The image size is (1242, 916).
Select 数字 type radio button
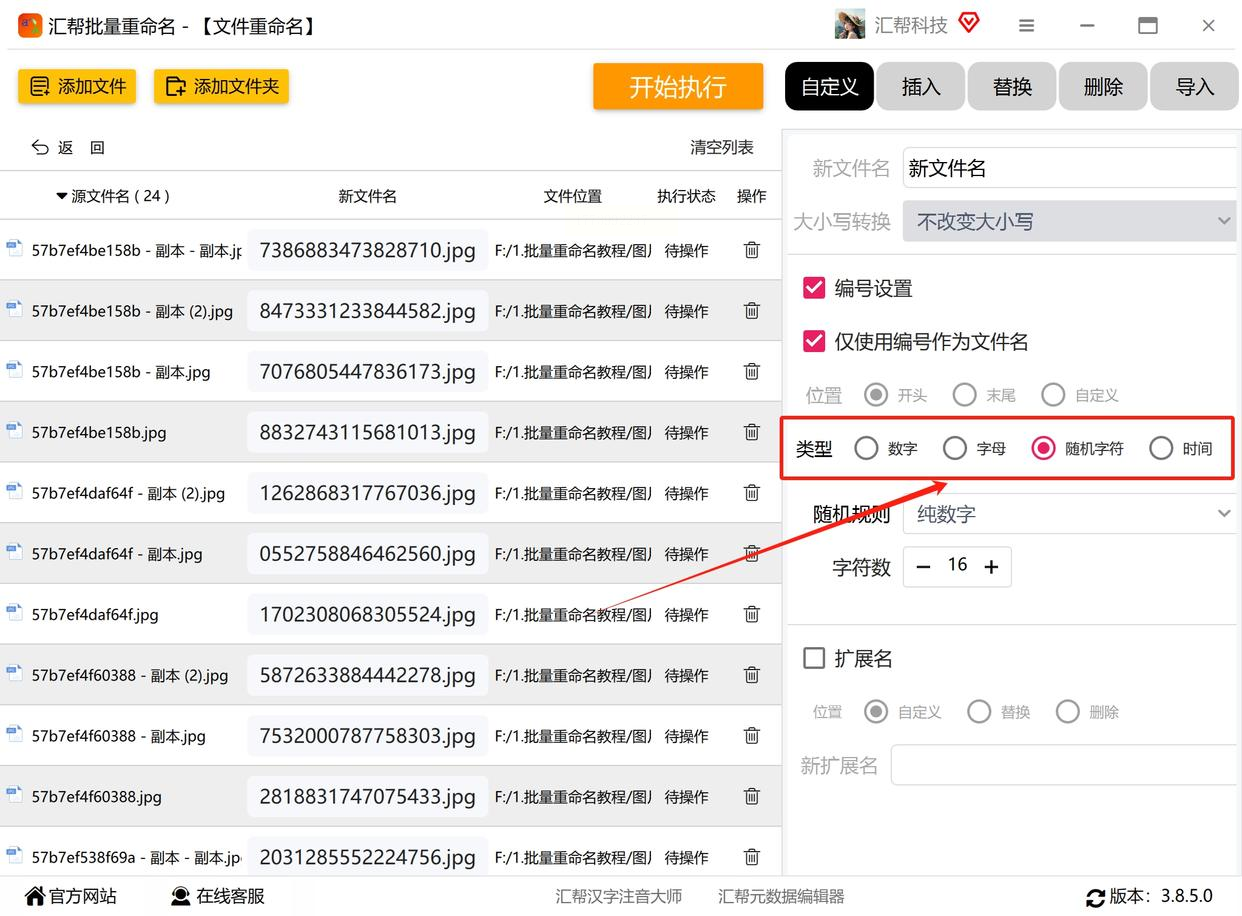click(x=866, y=448)
